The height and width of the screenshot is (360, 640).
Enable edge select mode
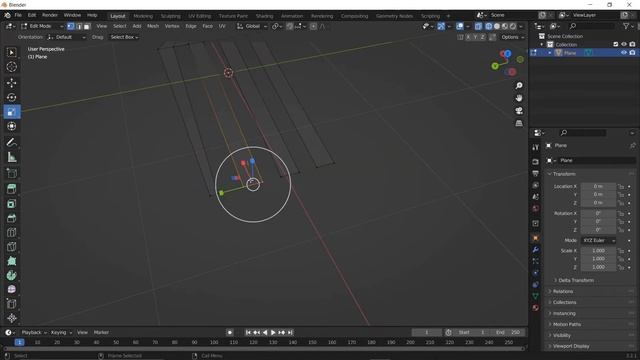[79, 26]
